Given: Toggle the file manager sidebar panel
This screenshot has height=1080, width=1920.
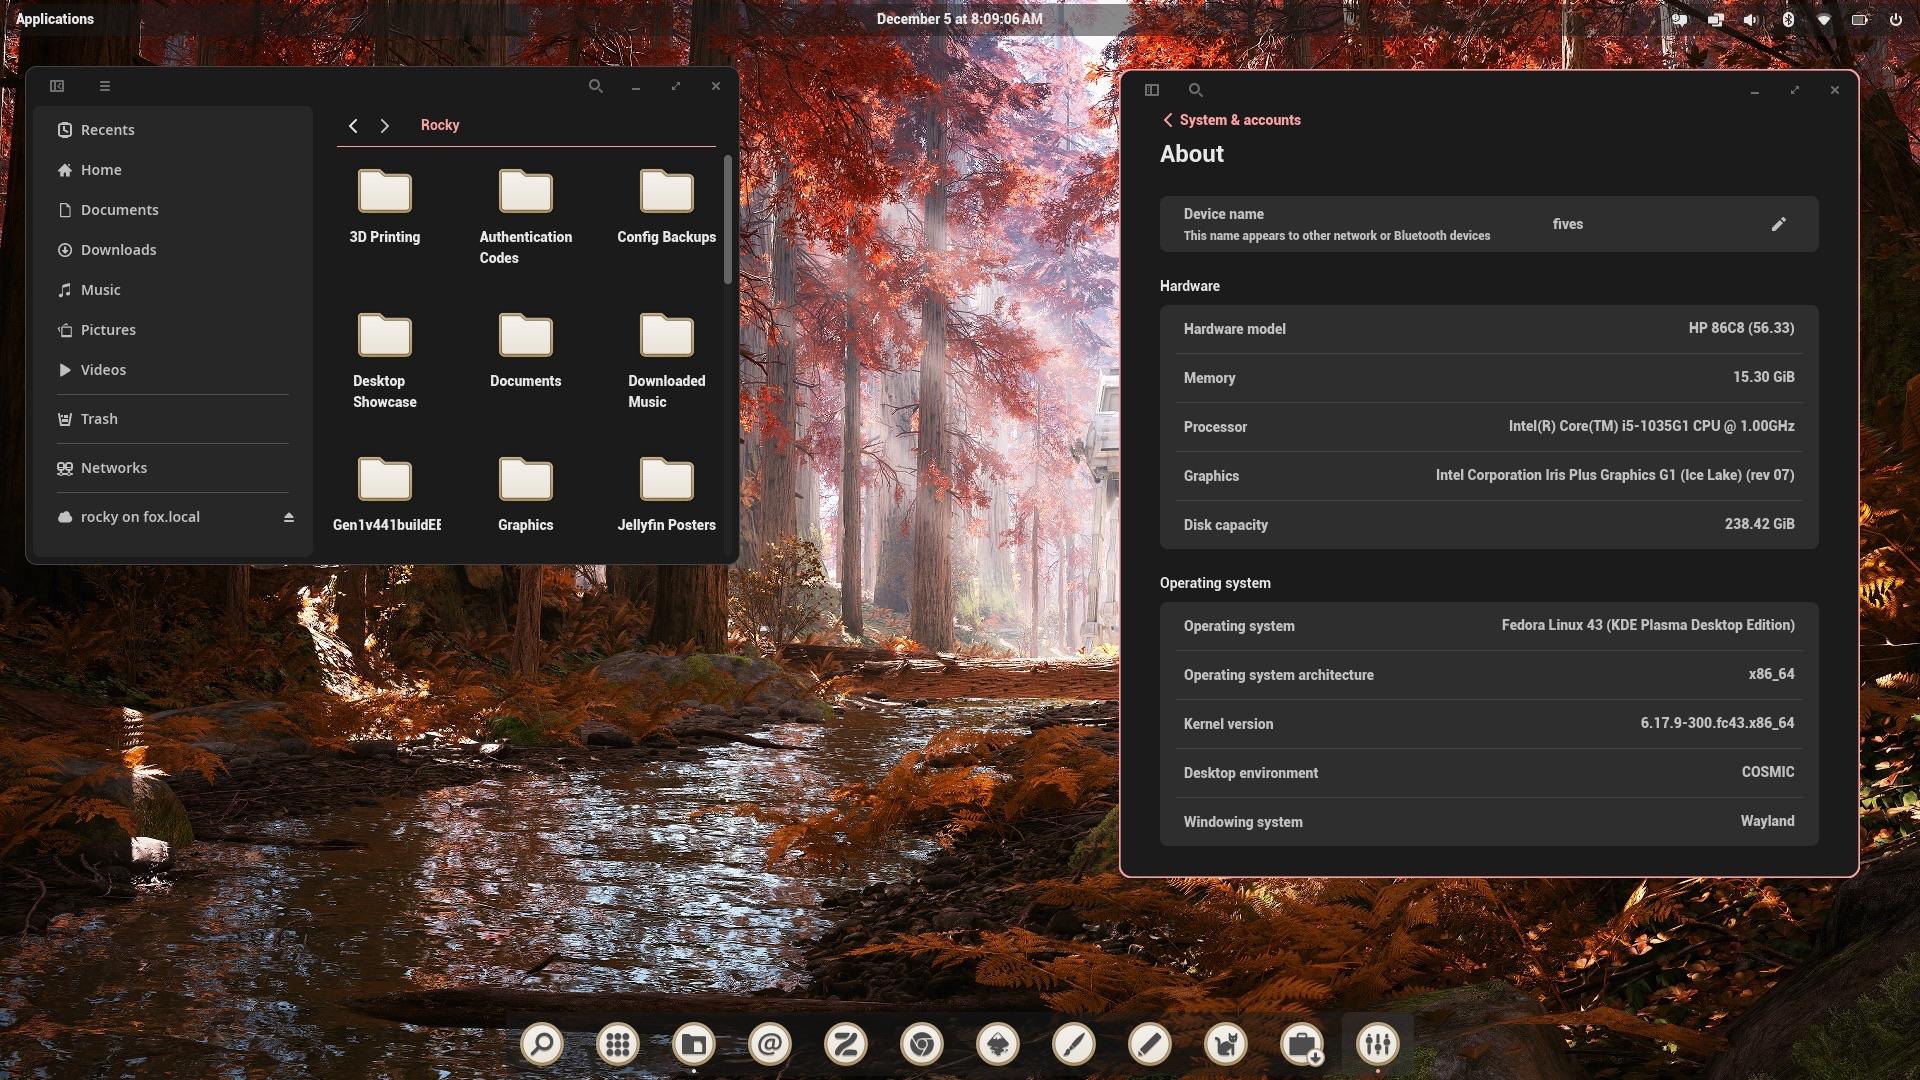Looking at the screenshot, I should pos(57,86).
